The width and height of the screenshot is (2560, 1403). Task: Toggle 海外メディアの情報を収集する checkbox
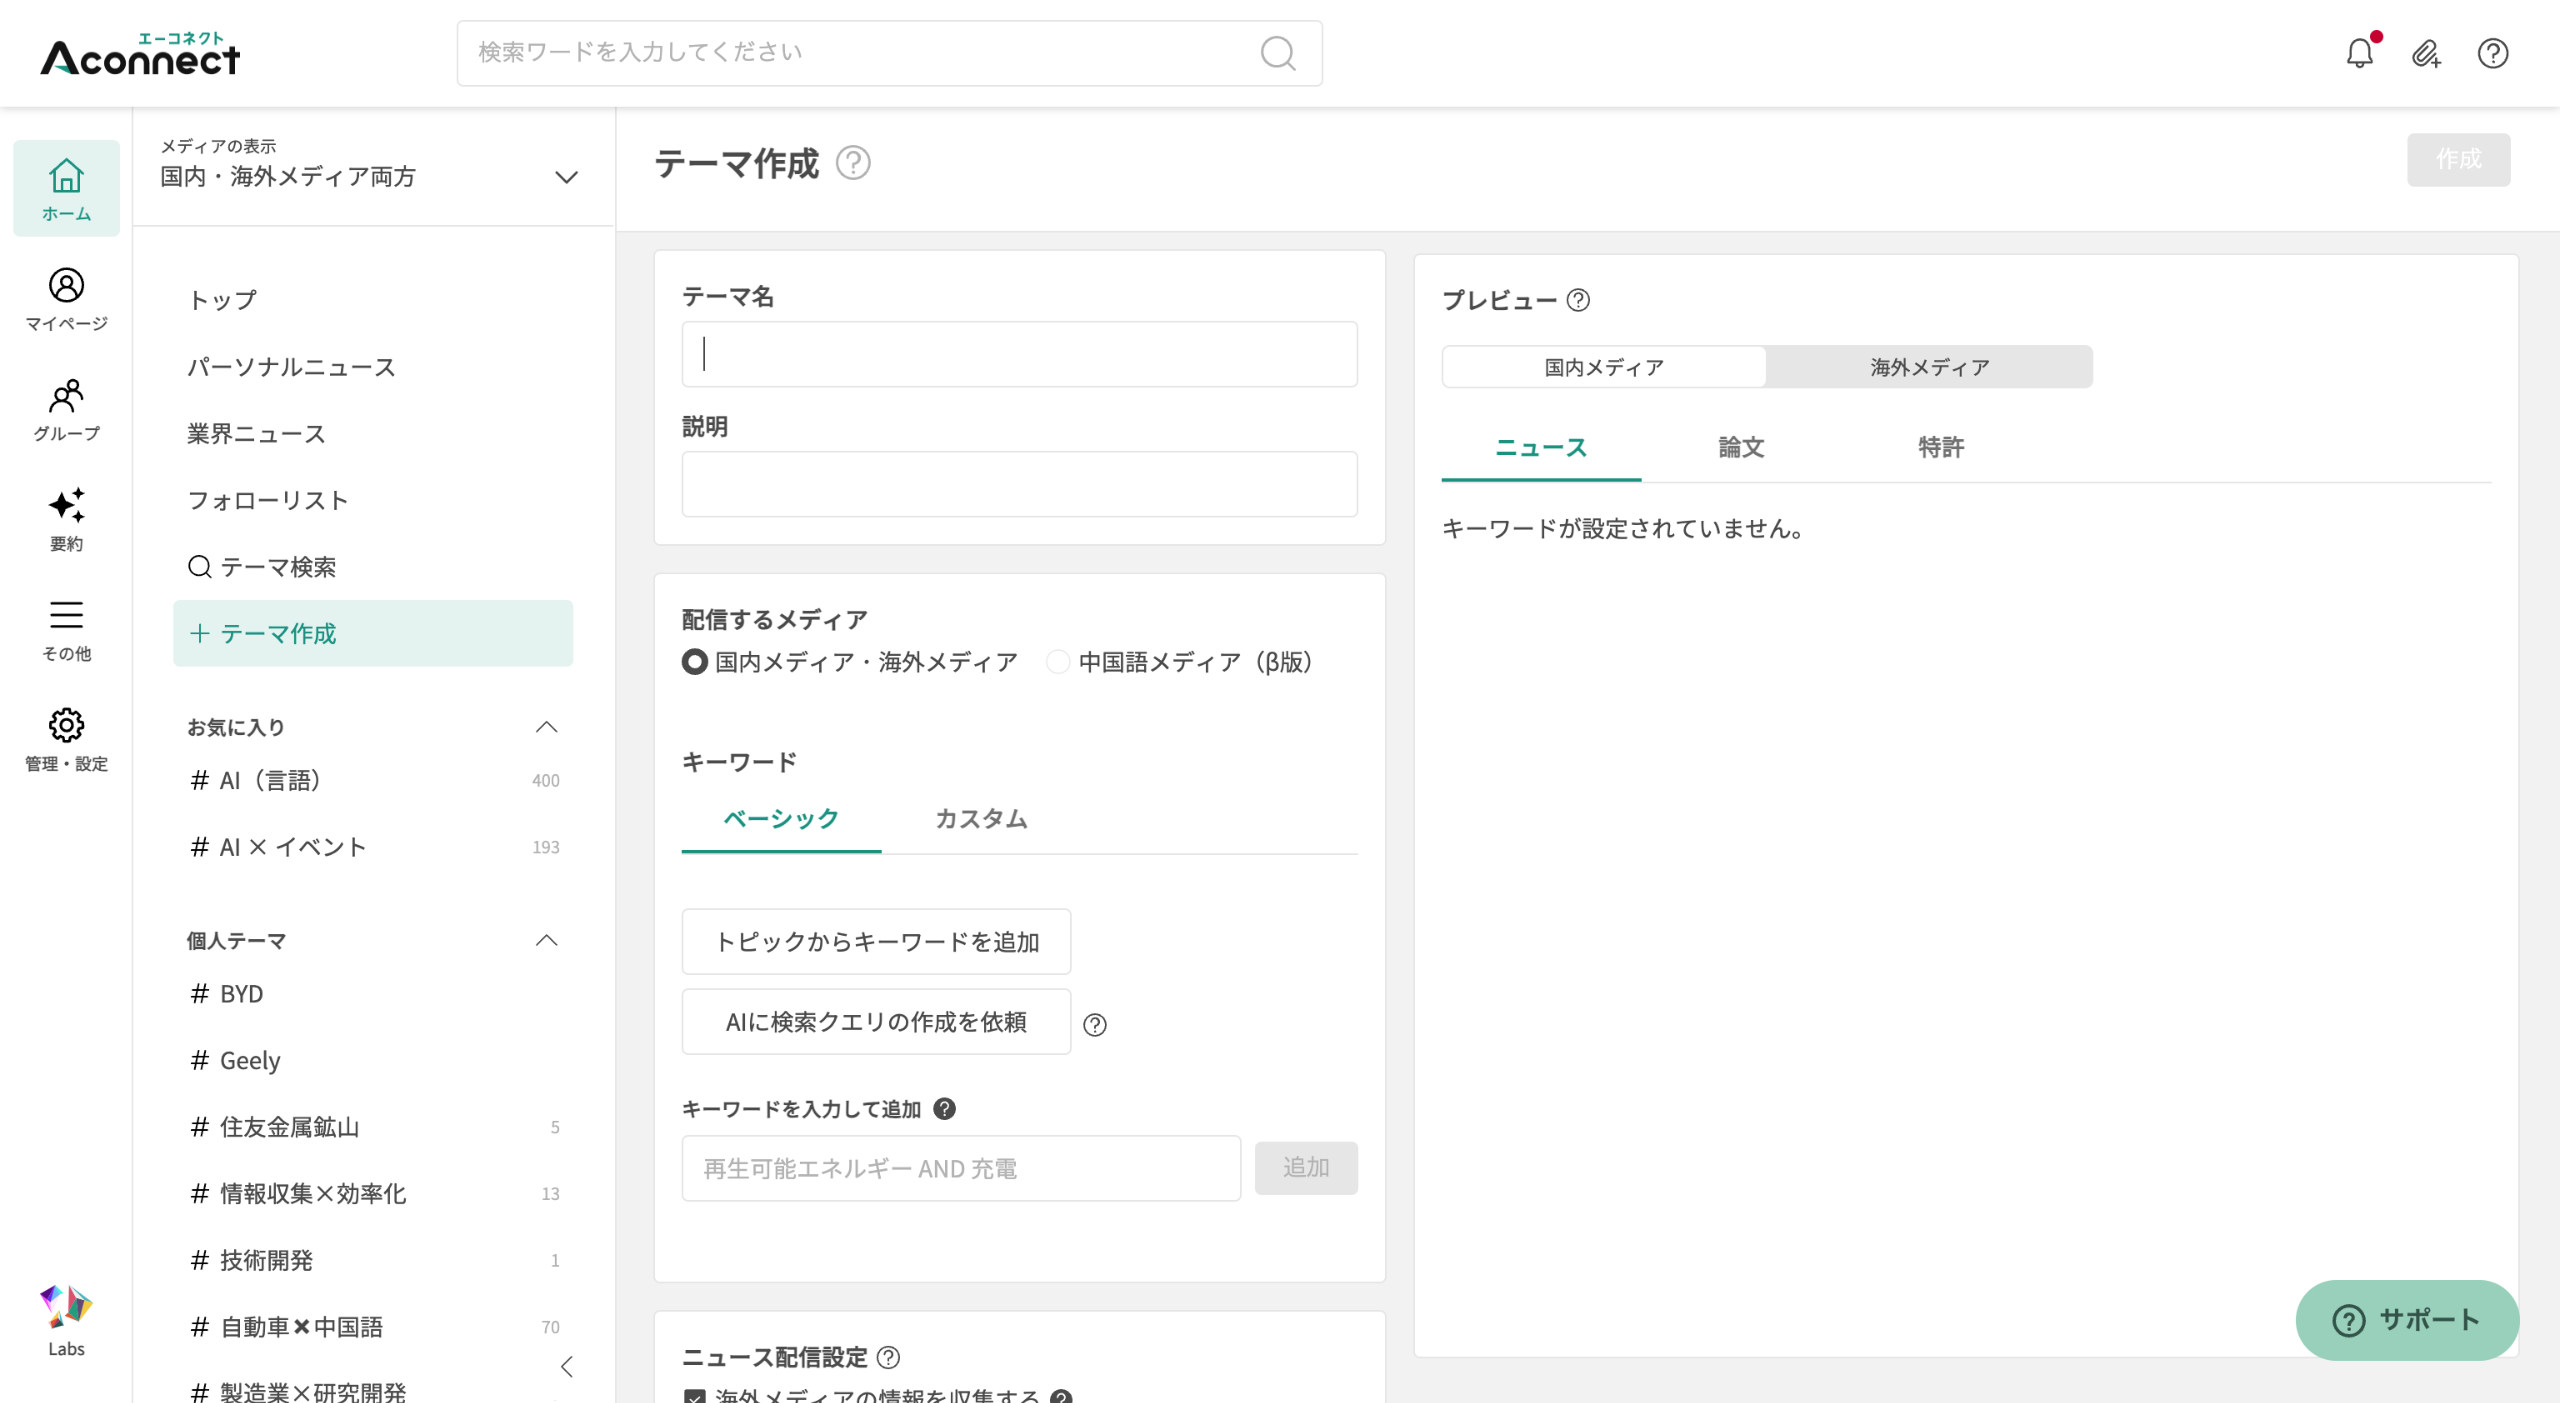pyautogui.click(x=695, y=1396)
